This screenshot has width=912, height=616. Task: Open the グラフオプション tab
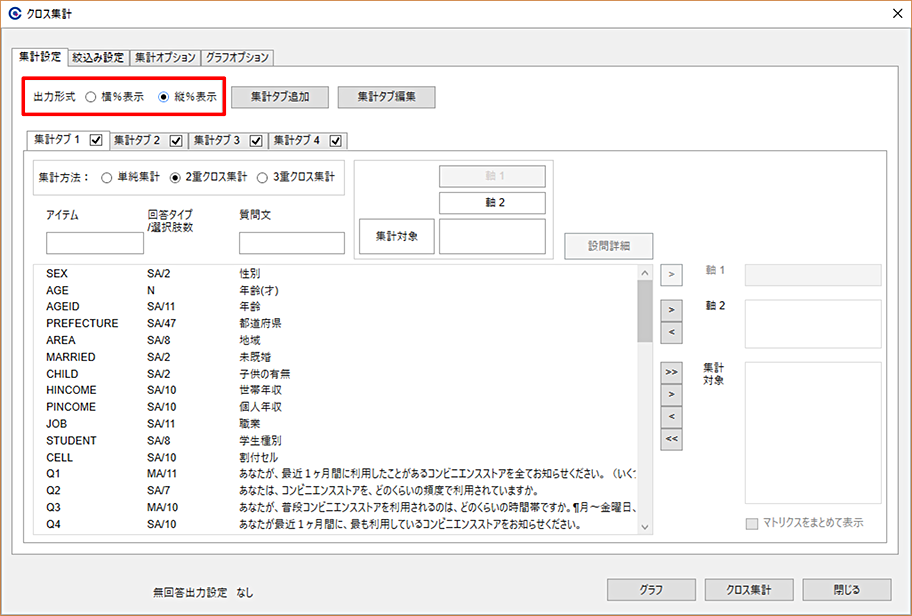coord(237,58)
